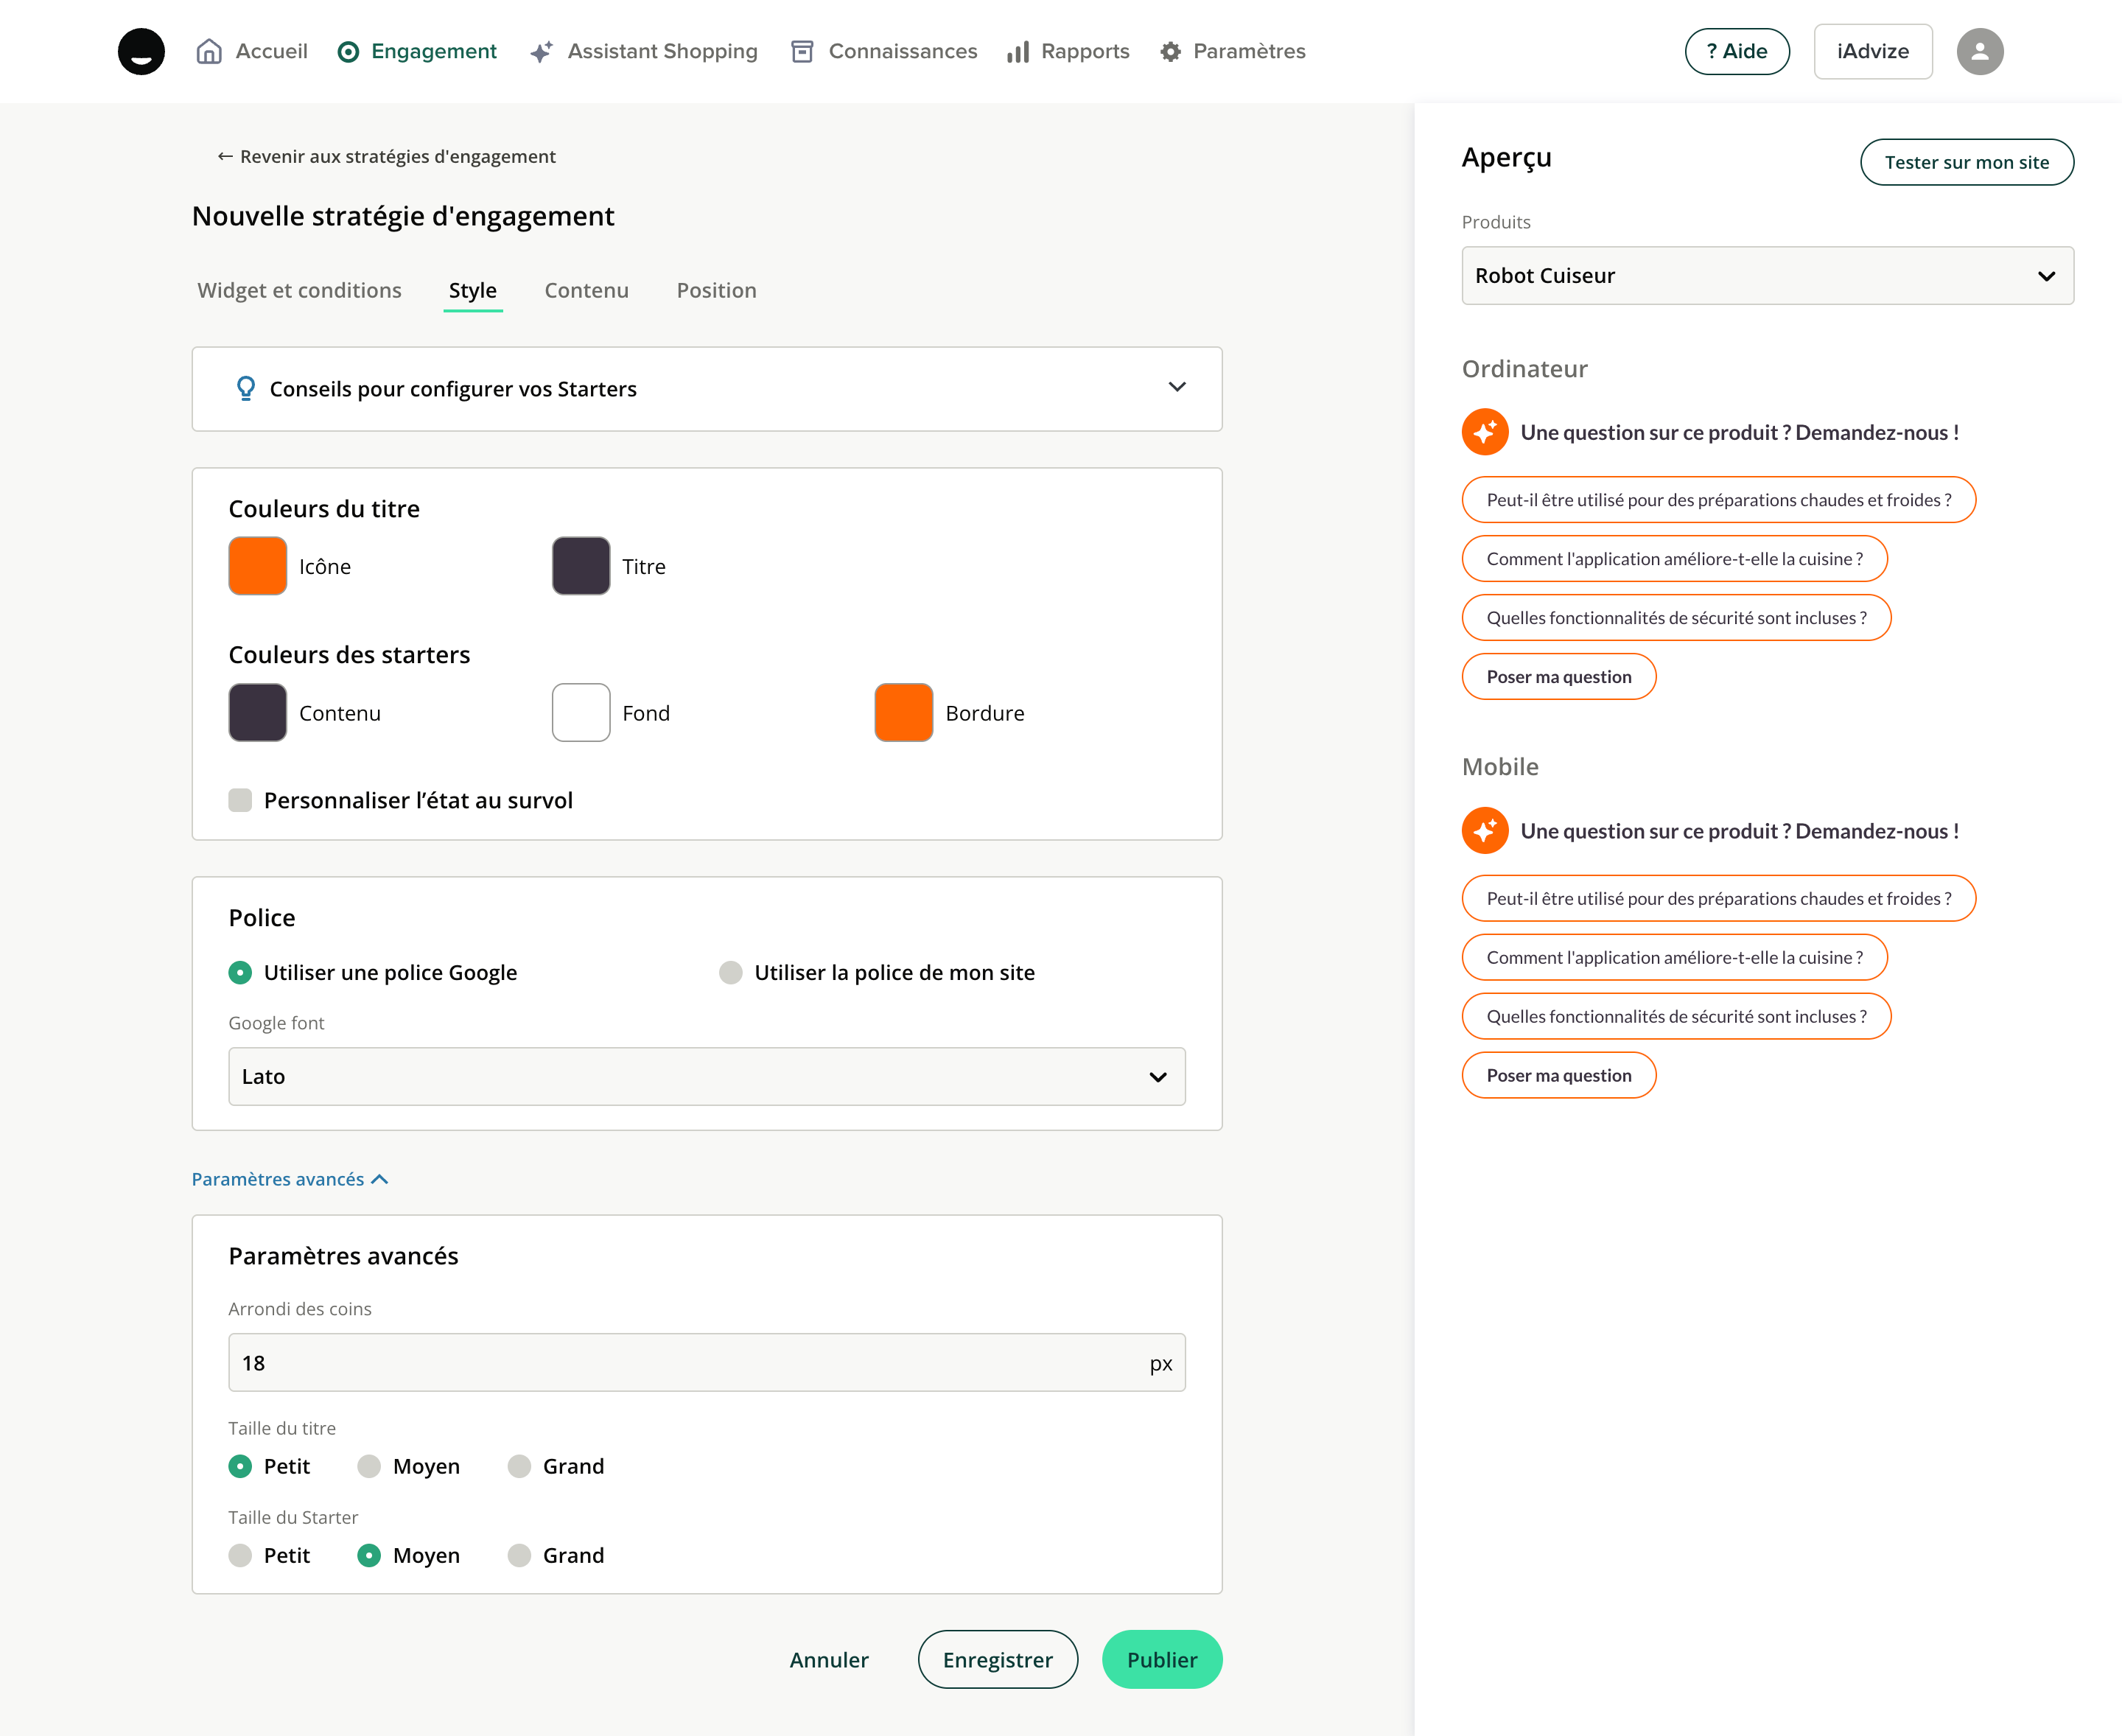The image size is (2122, 1736).
Task: Set Taille du titre to Grand
Action: pyautogui.click(x=519, y=1466)
